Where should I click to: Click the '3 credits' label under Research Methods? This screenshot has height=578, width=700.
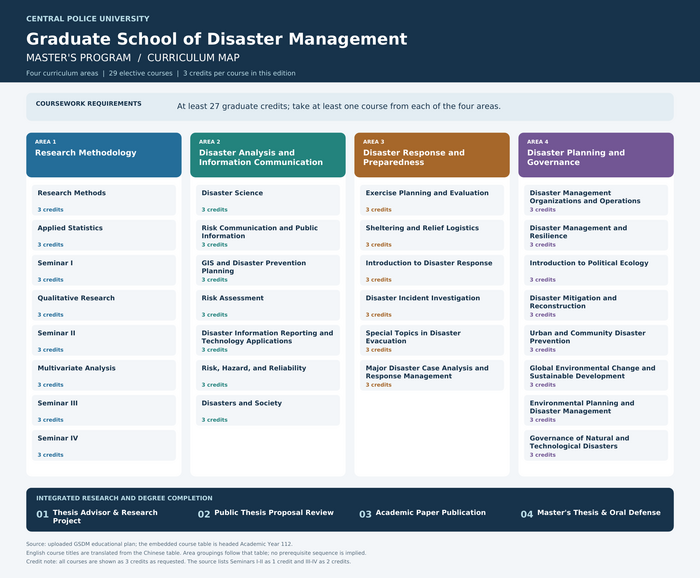coord(50,210)
